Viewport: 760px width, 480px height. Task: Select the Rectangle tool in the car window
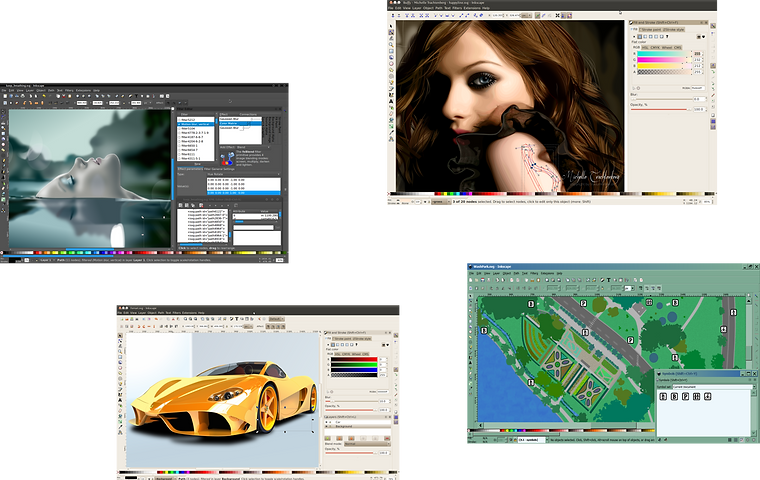tap(120, 357)
